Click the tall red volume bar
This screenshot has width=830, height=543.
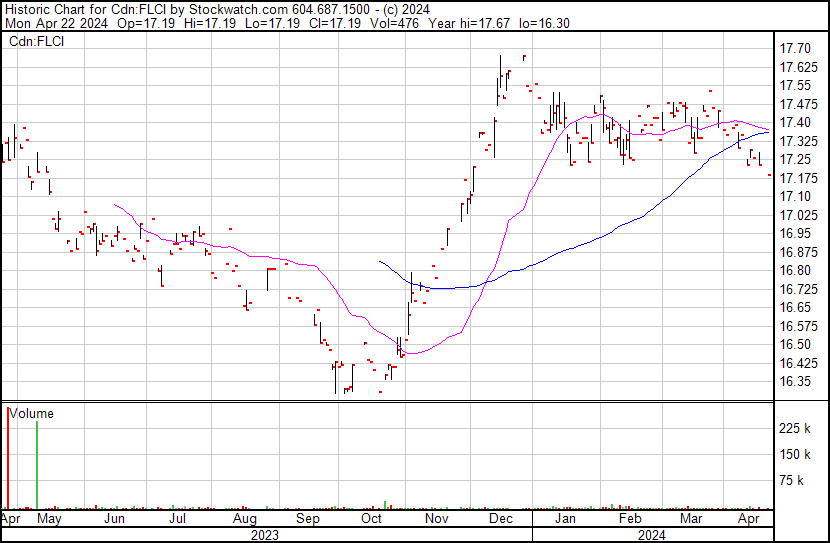[x=8, y=458]
